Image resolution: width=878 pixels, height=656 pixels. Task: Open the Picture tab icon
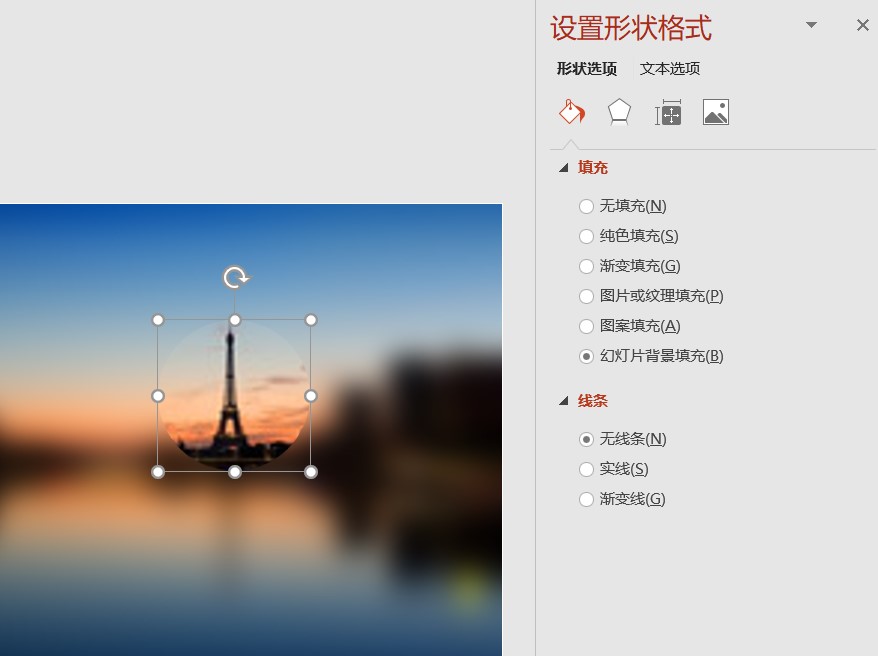716,112
